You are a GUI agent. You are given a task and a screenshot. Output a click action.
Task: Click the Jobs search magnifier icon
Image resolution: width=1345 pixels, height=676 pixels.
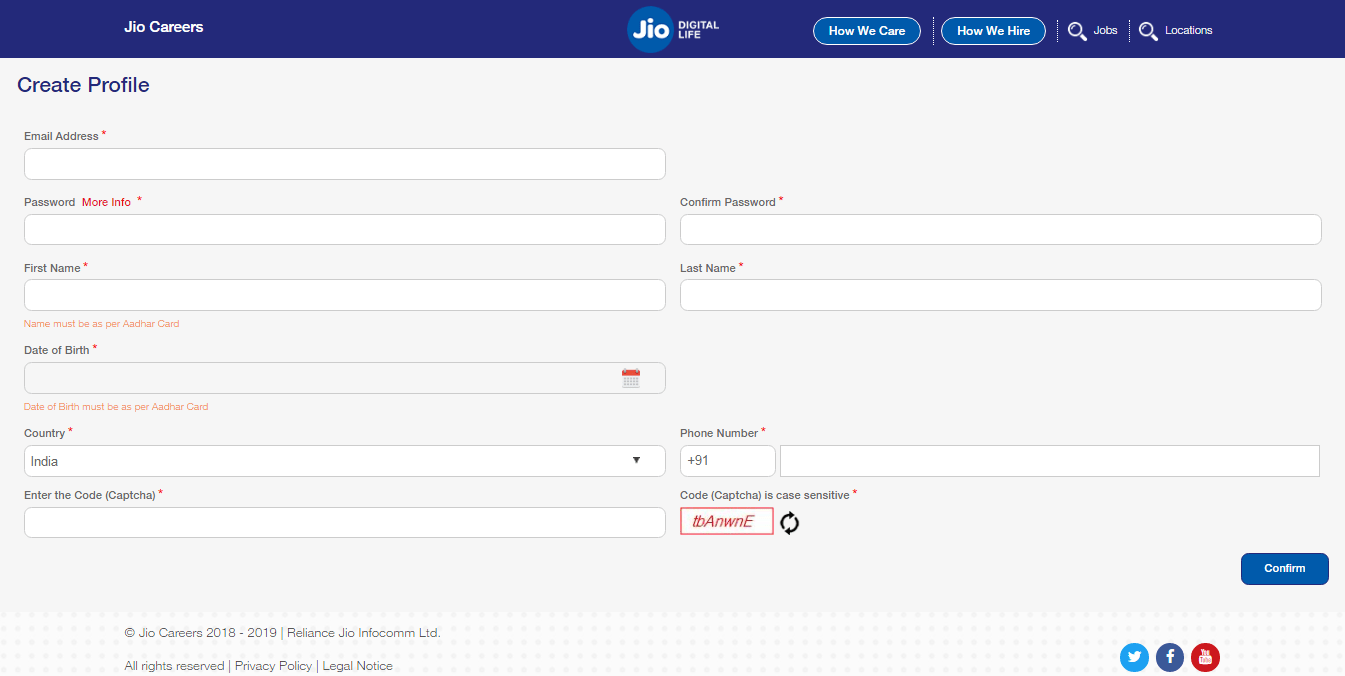click(x=1077, y=31)
